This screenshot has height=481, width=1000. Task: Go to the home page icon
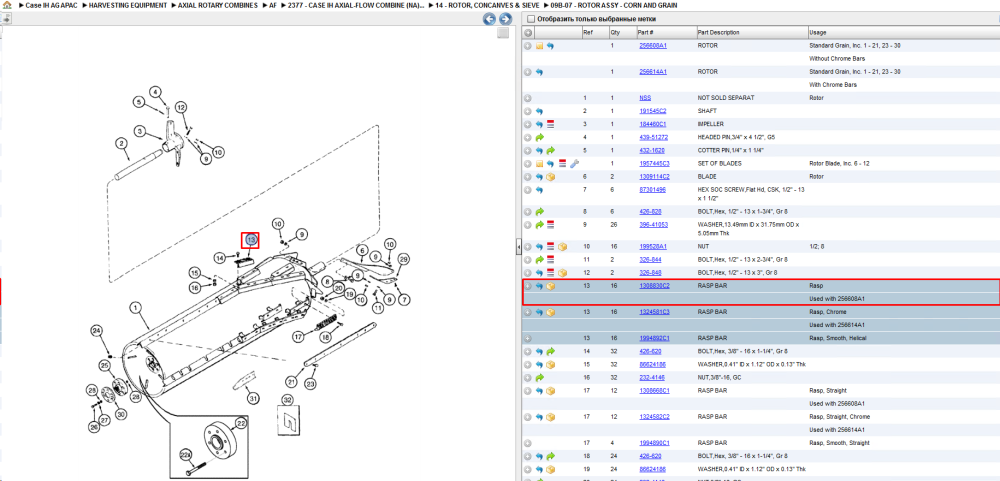(7, 5)
